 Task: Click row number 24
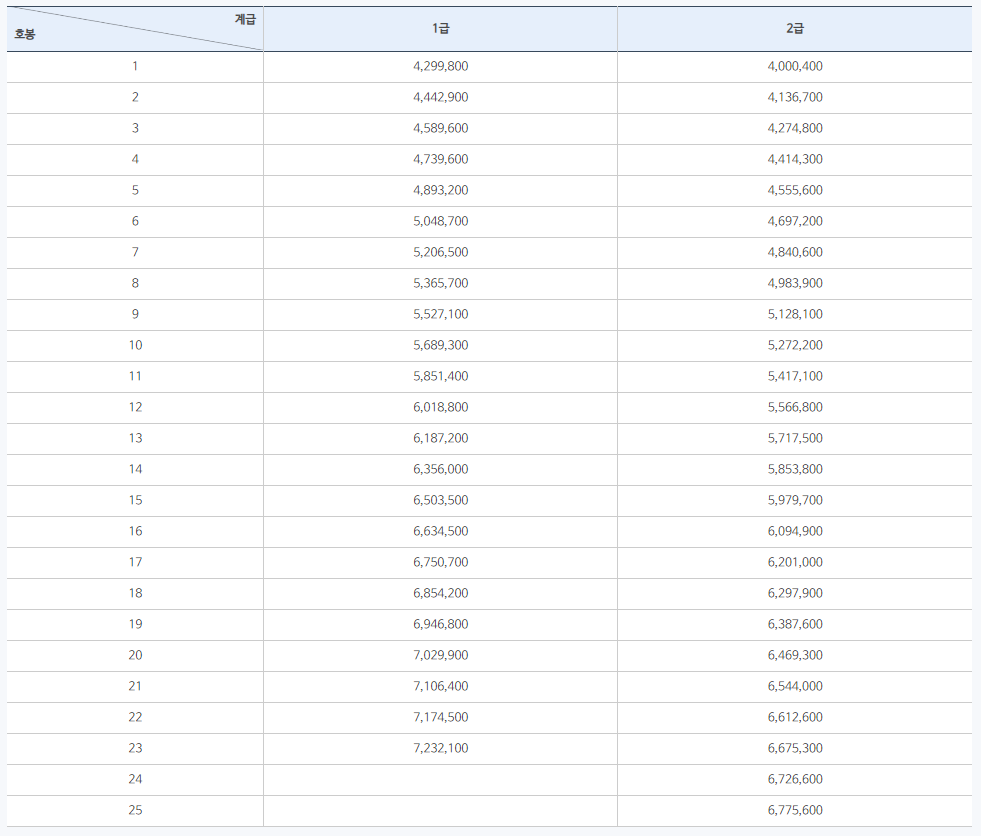coord(135,779)
